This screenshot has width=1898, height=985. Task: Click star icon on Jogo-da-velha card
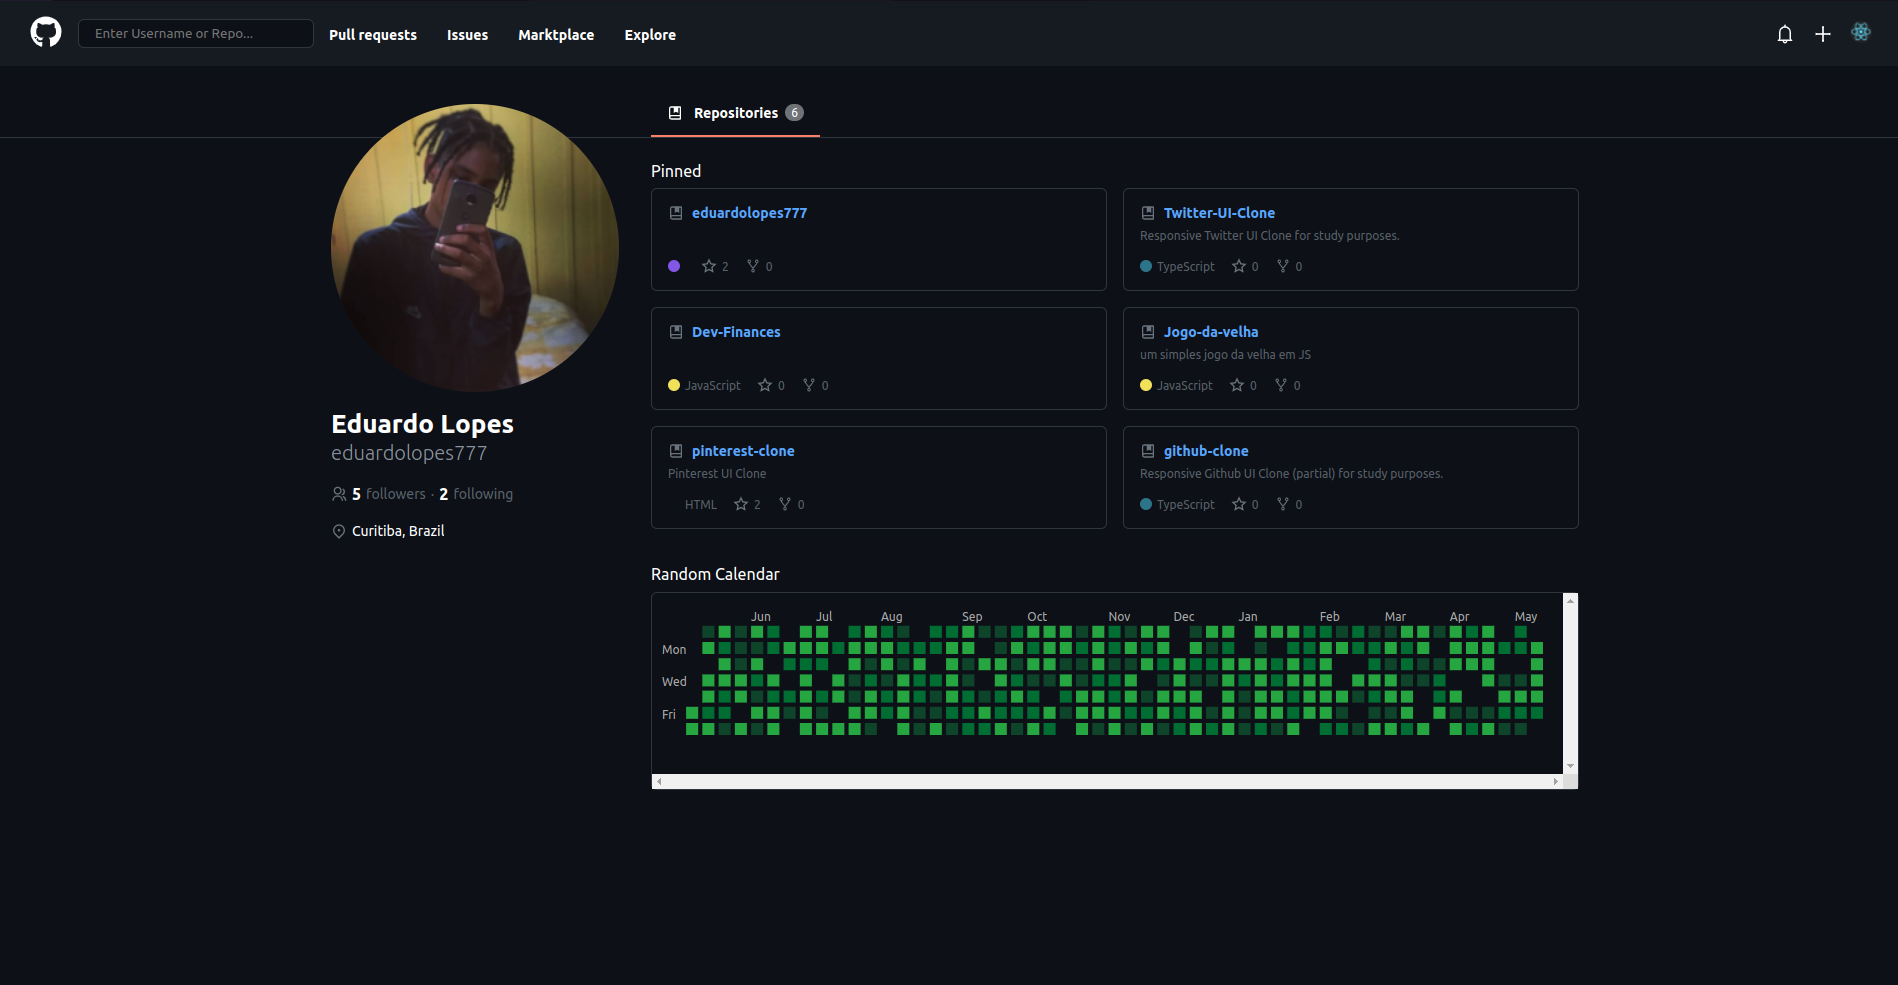1237,385
